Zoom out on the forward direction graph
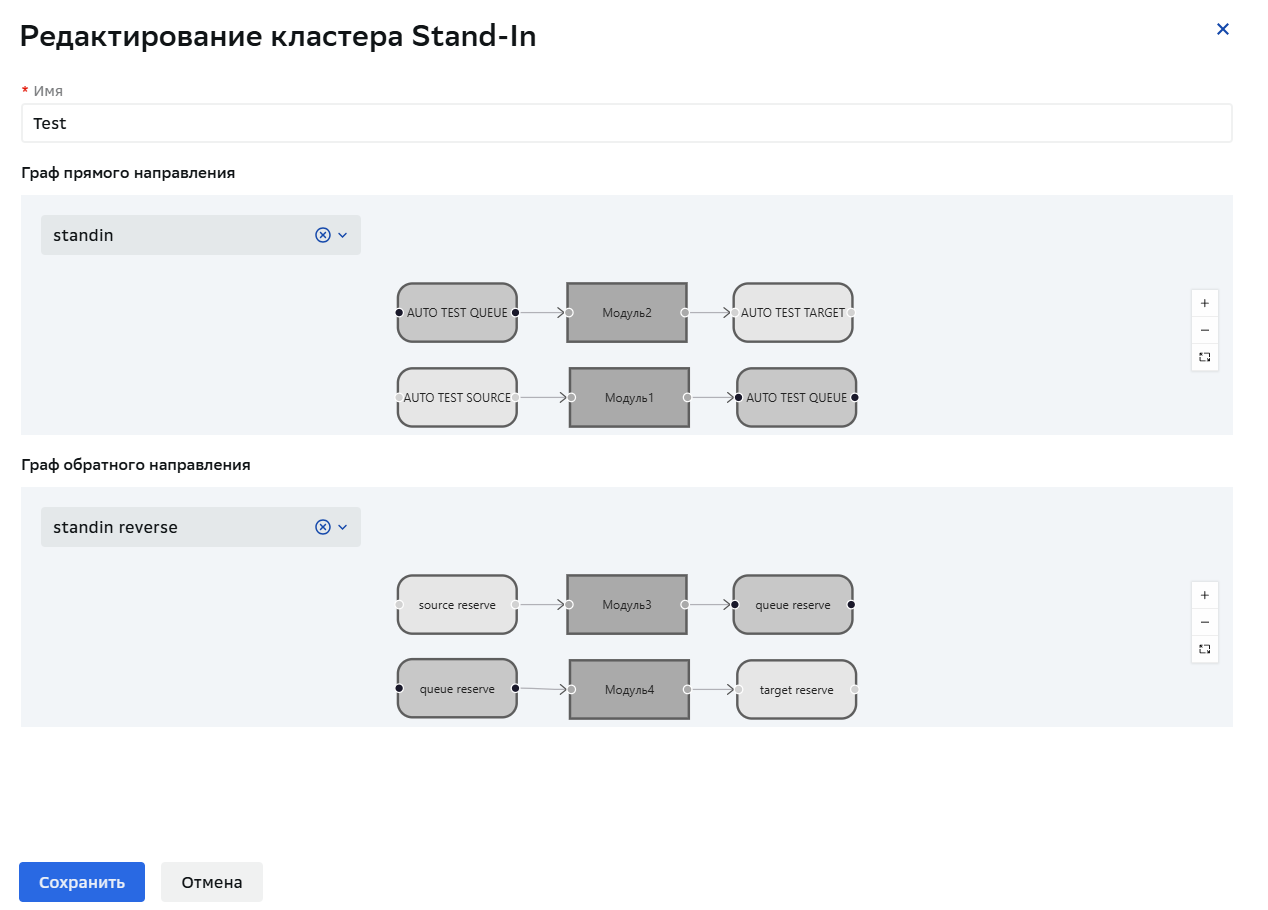Viewport: 1268px width, 910px height. pos(1205,330)
